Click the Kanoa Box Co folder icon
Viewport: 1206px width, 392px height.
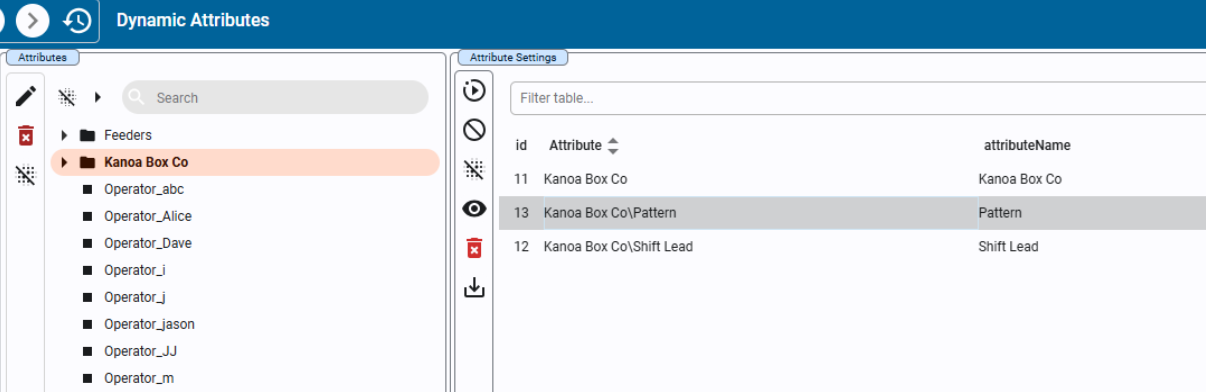[87, 162]
